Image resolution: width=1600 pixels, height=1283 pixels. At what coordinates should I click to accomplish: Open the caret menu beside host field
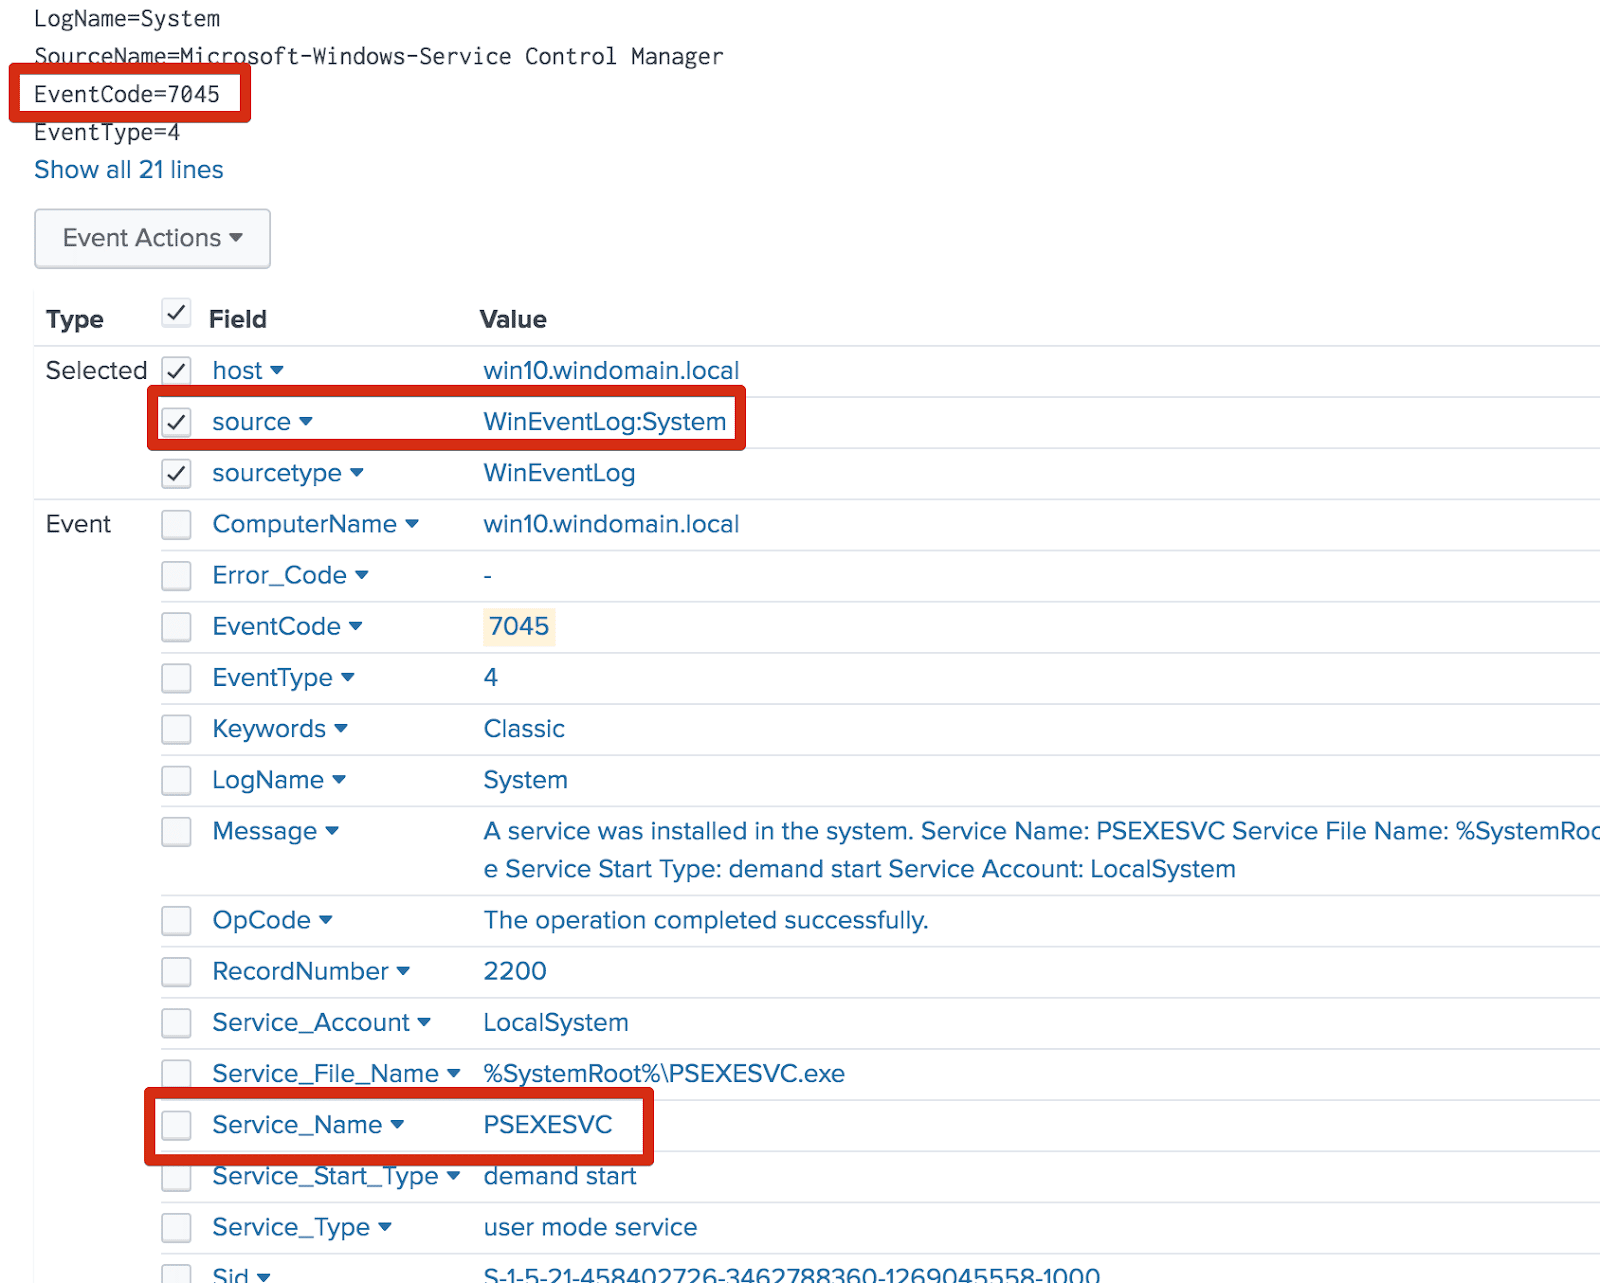(x=277, y=371)
